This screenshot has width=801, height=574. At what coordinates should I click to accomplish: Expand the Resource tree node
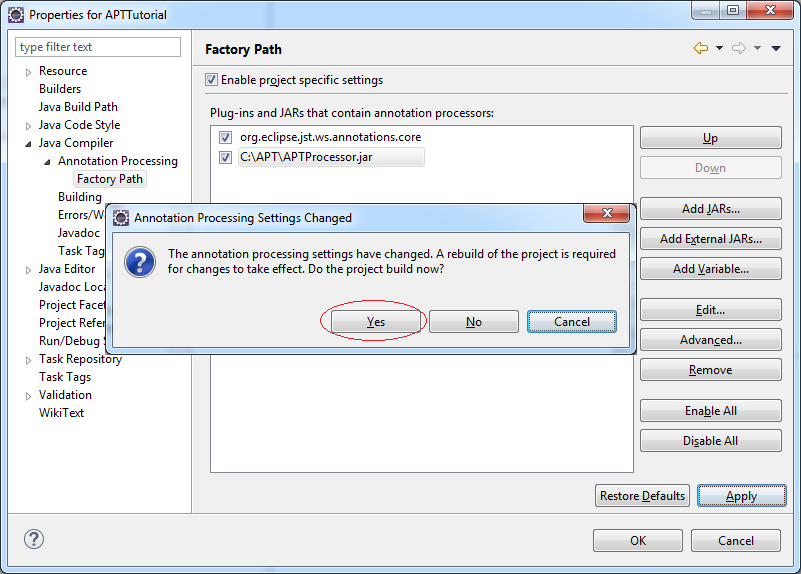pyautogui.click(x=29, y=72)
